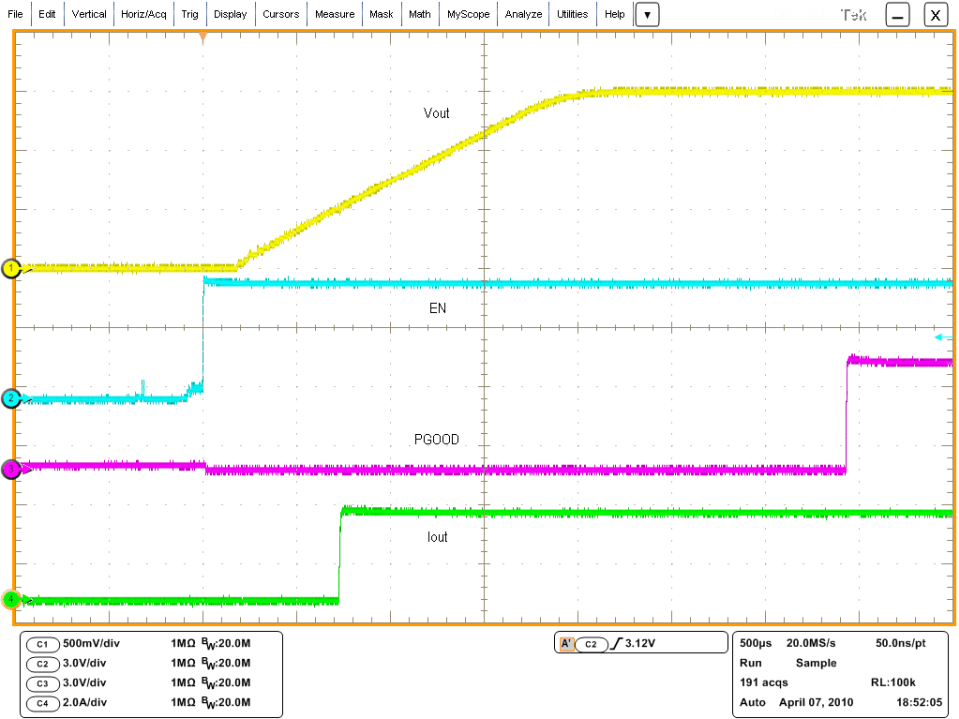Click the C4 2.0A/div channel badge
The image size is (959, 719).
[x=40, y=703]
